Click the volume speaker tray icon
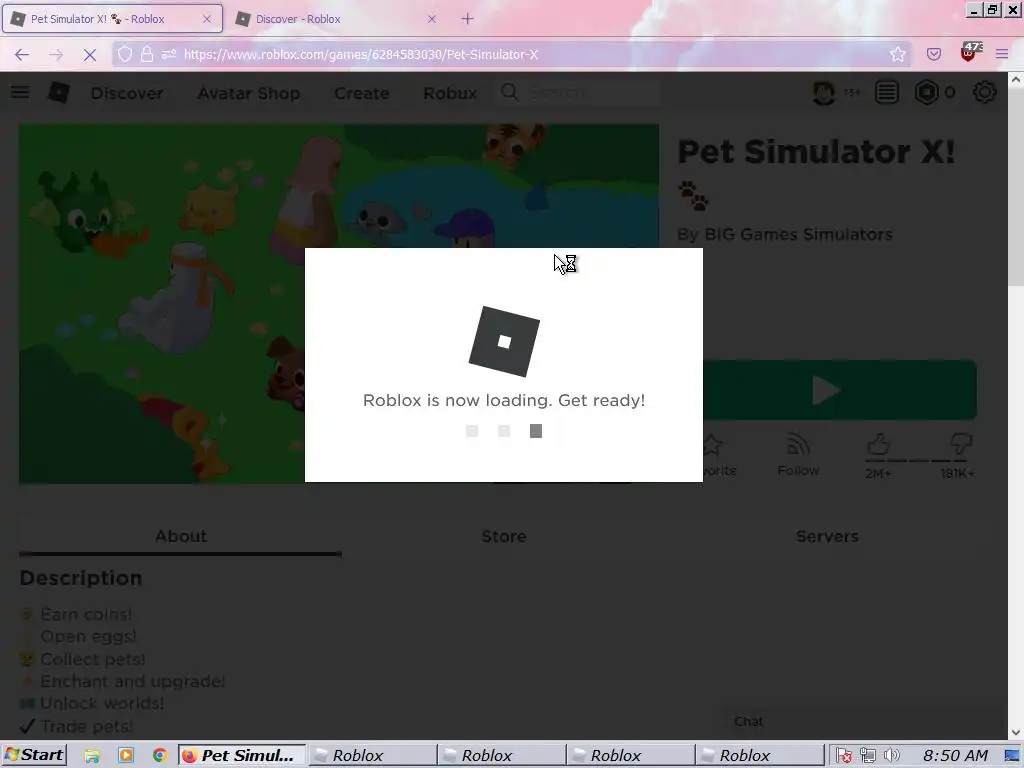Image resolution: width=1024 pixels, height=768 pixels. 891,756
